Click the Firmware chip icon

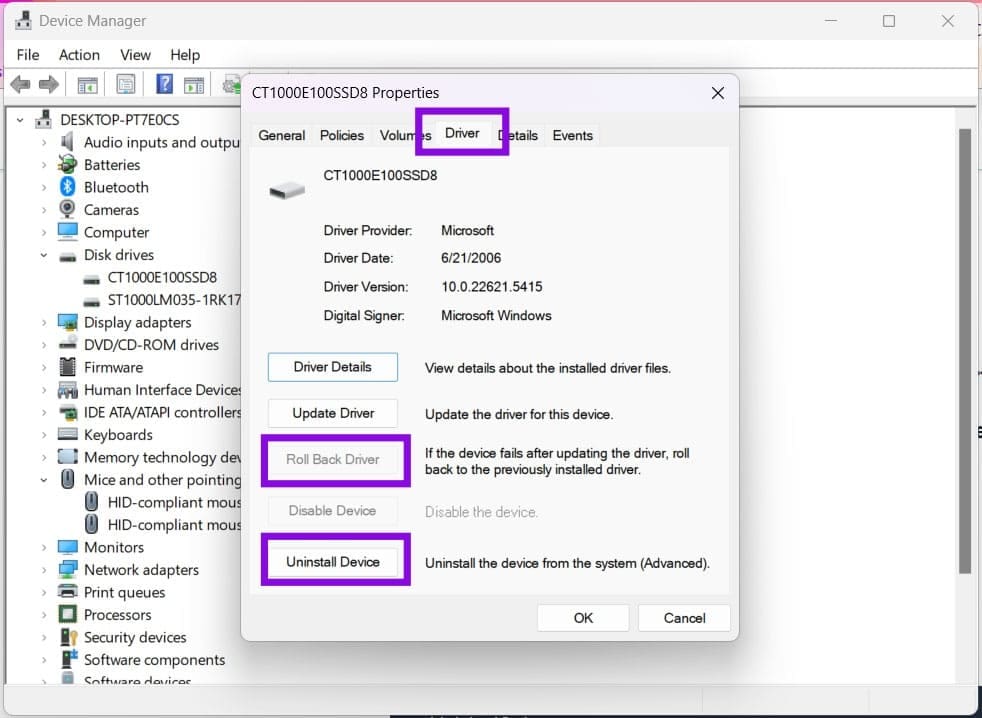[x=68, y=367]
